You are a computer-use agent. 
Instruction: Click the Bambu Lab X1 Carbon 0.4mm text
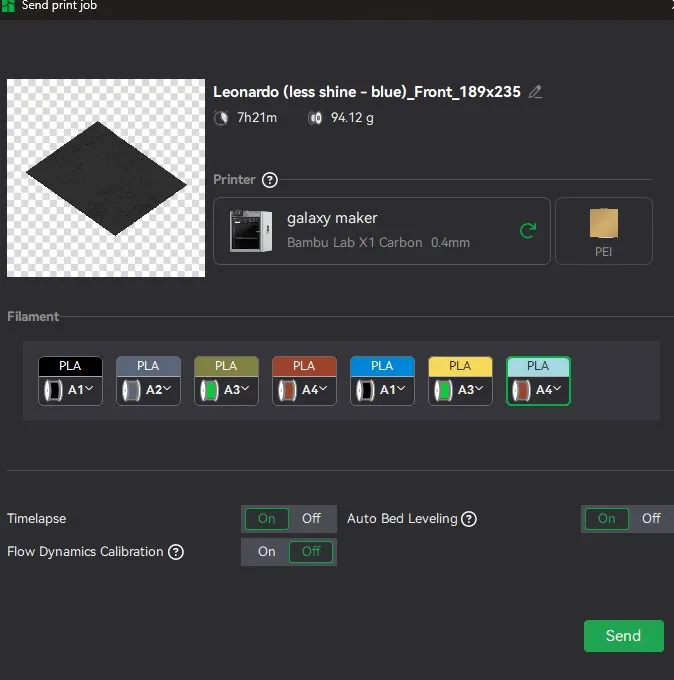coord(378,242)
